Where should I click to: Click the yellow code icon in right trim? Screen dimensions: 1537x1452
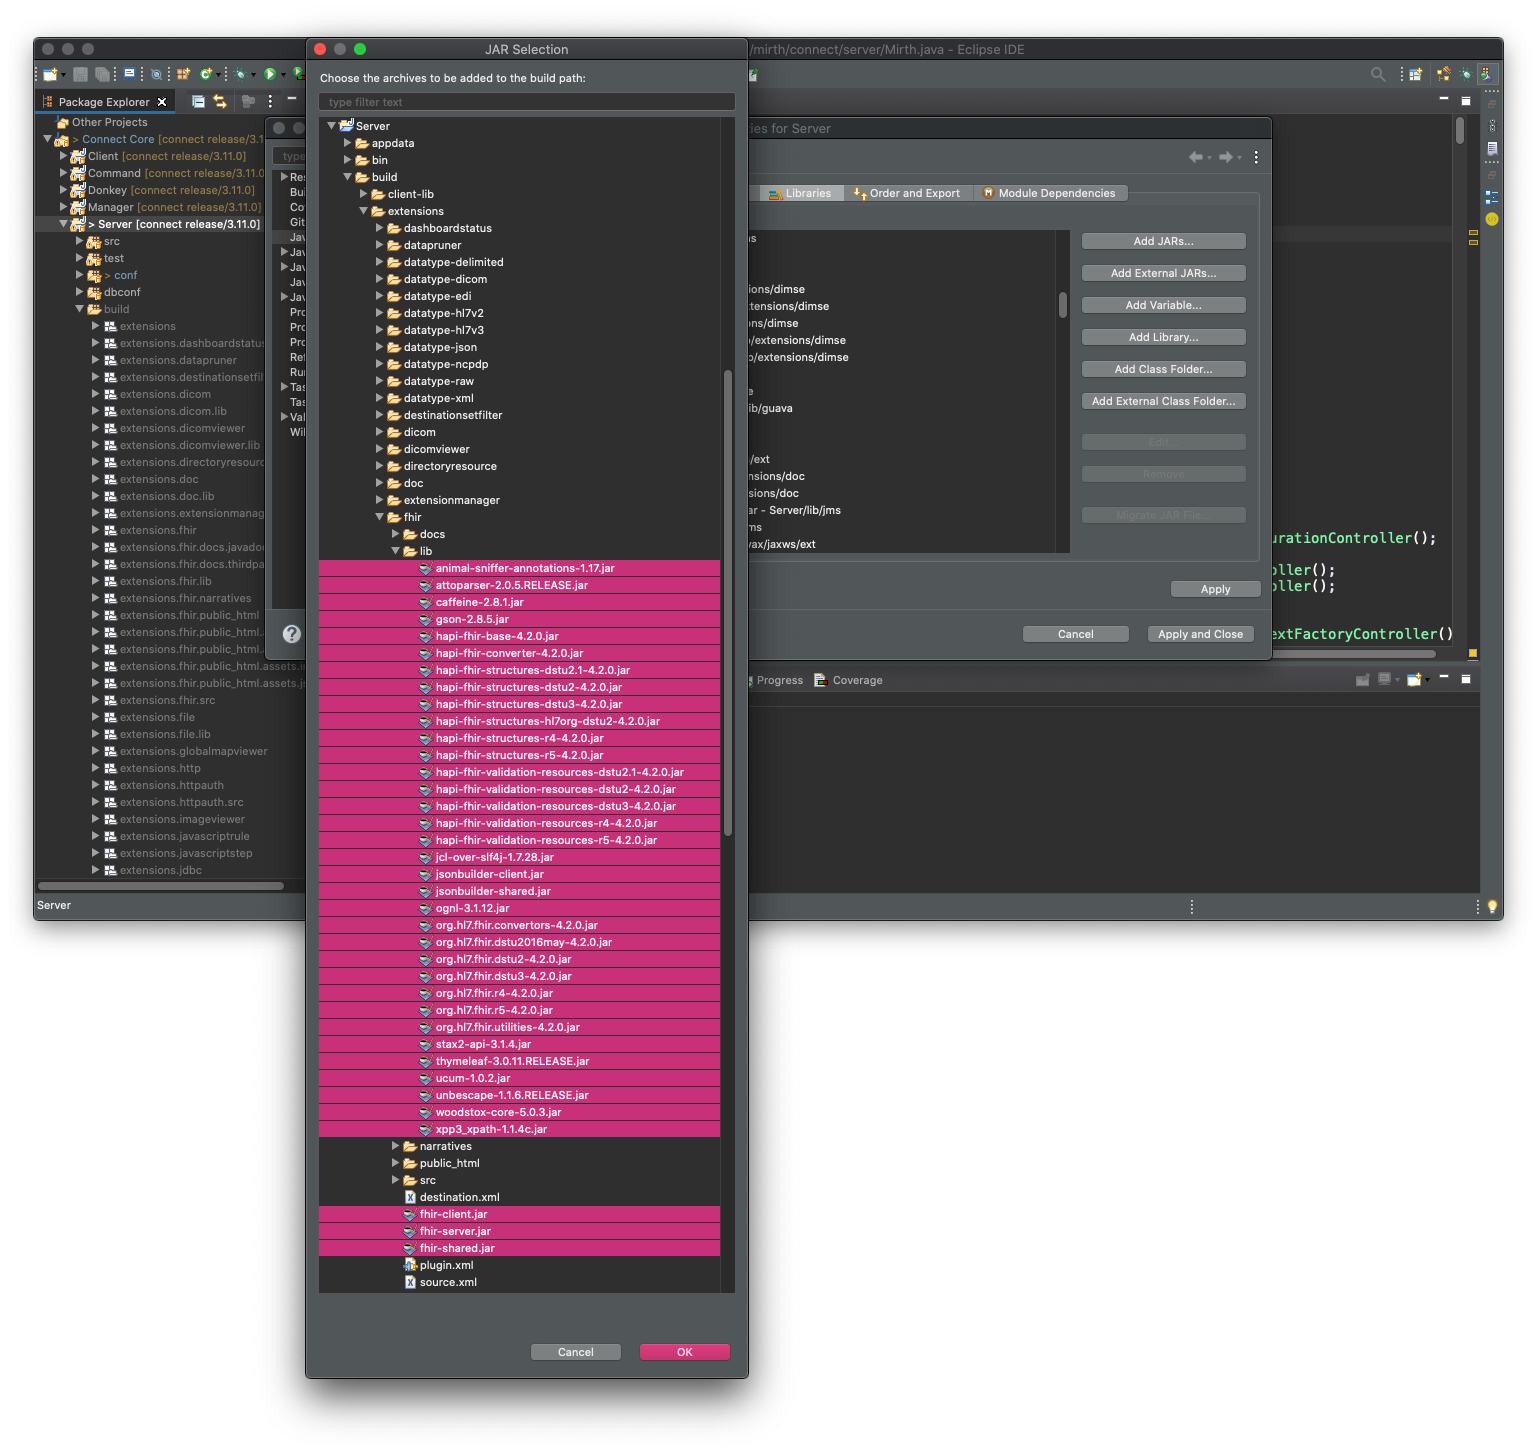[x=1491, y=219]
